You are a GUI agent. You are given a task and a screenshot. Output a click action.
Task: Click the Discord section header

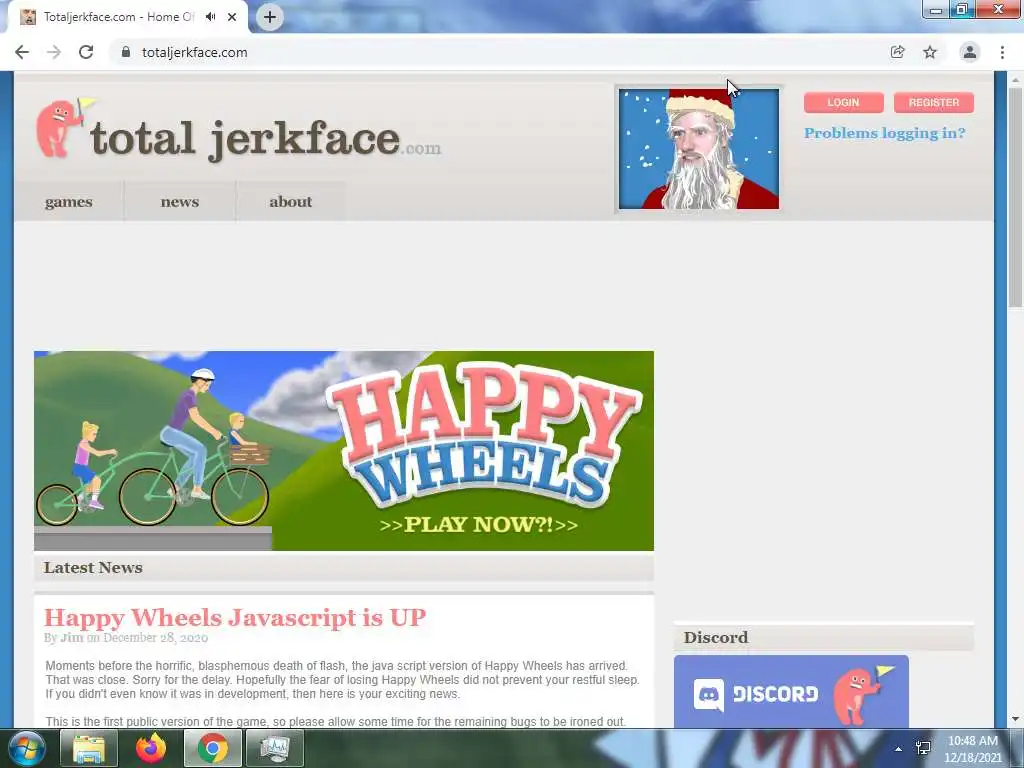824,637
